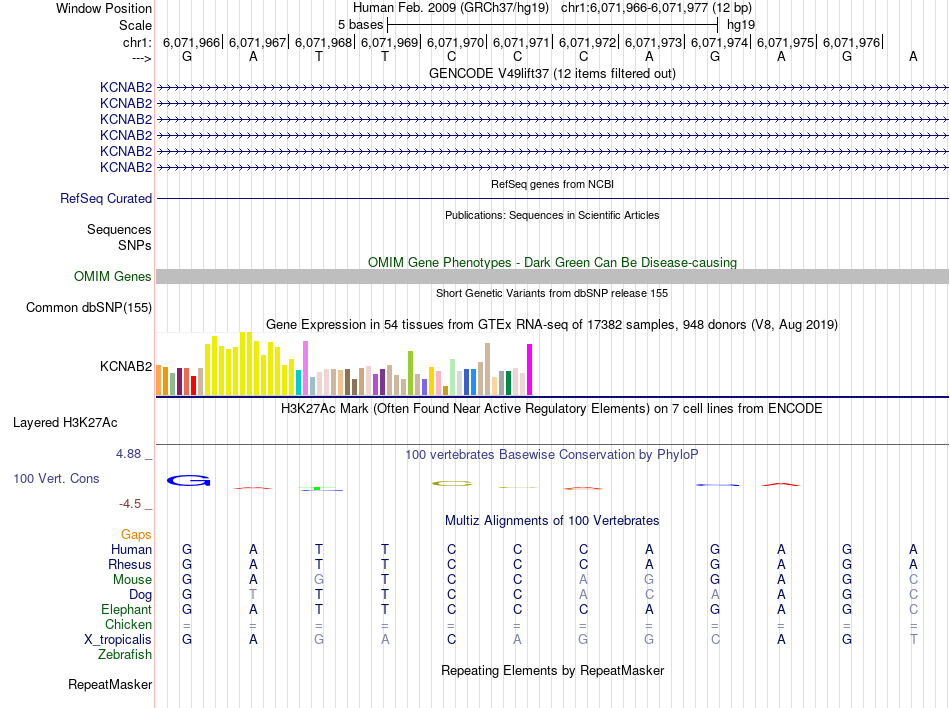Click Short Genetic Variants from dbSNP title

click(x=553, y=293)
